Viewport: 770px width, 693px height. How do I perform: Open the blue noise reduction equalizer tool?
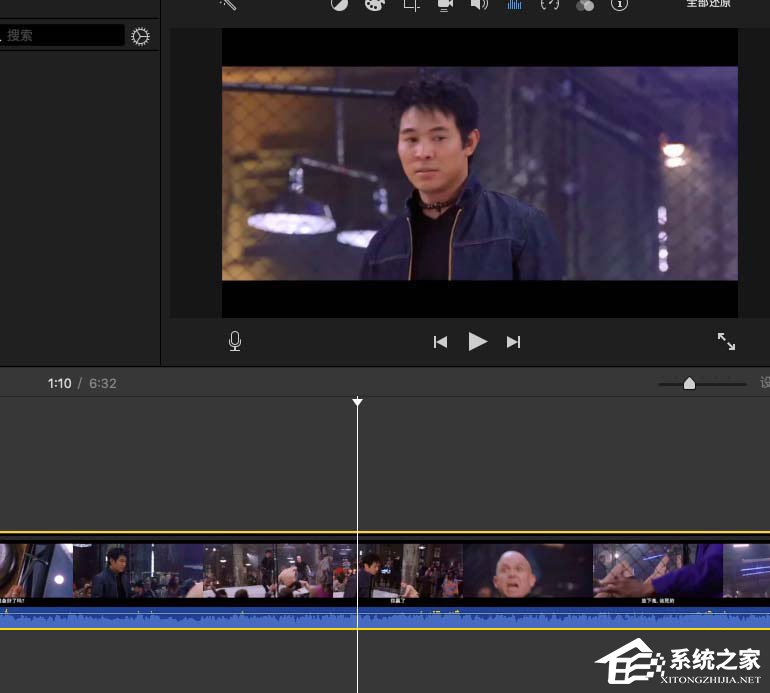(514, 4)
